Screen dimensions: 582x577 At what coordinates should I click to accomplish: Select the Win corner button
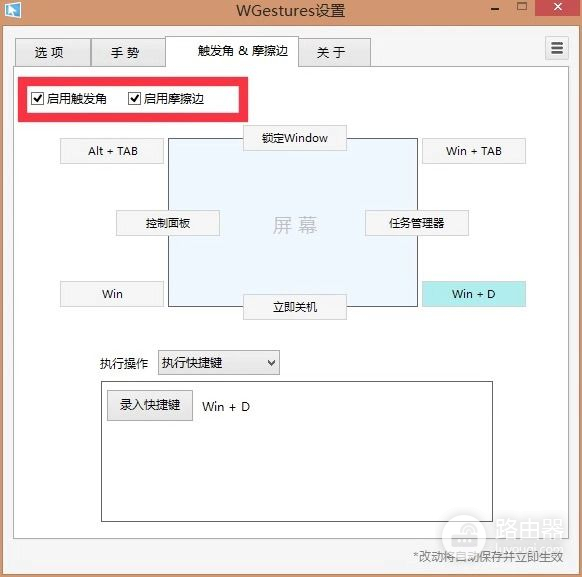click(x=112, y=294)
